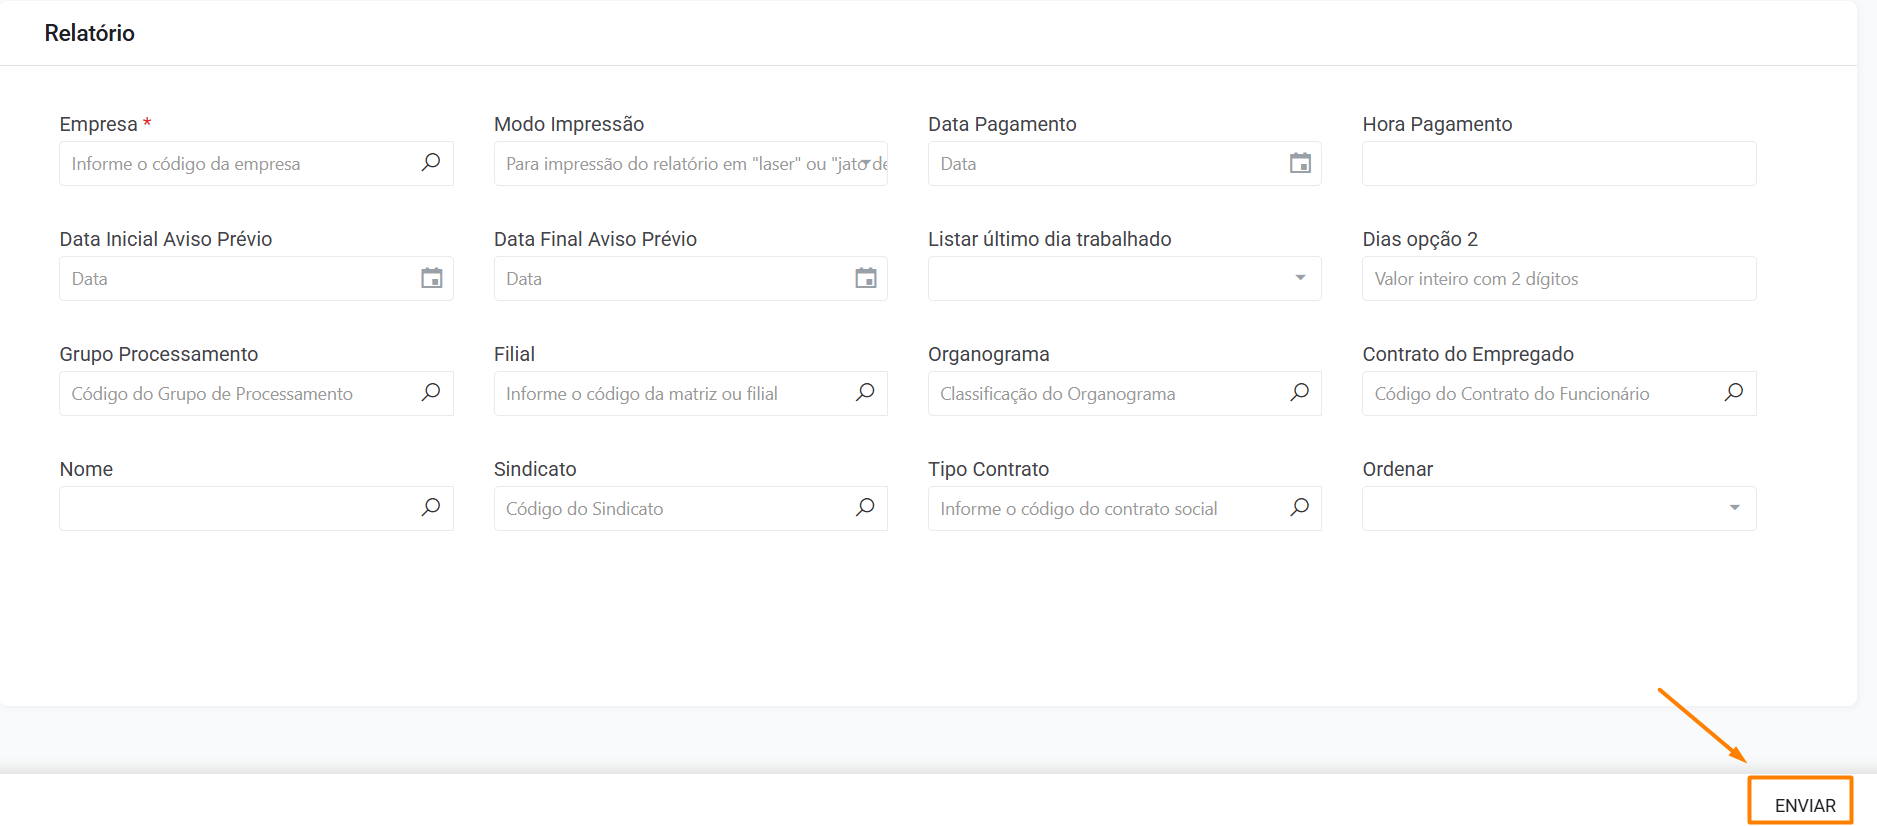1877x826 pixels.
Task: Open calendar for Data Final Aviso Prévio
Action: coord(865,278)
